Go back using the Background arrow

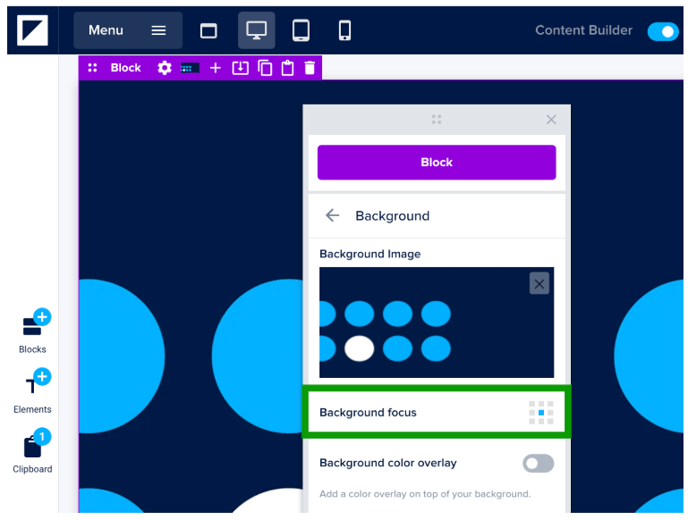(333, 215)
